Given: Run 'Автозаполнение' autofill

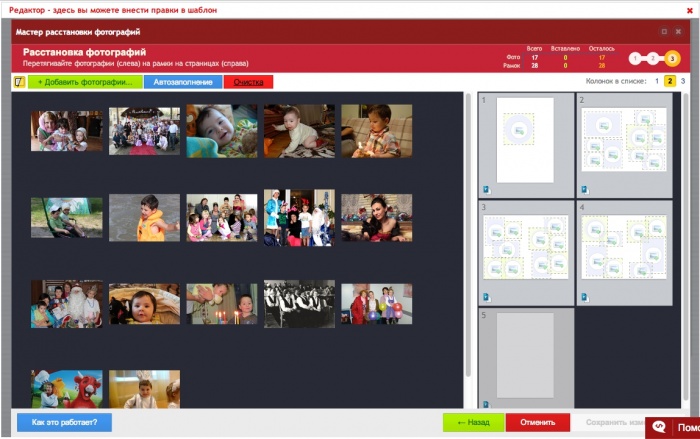Looking at the screenshot, I should click(x=183, y=82).
